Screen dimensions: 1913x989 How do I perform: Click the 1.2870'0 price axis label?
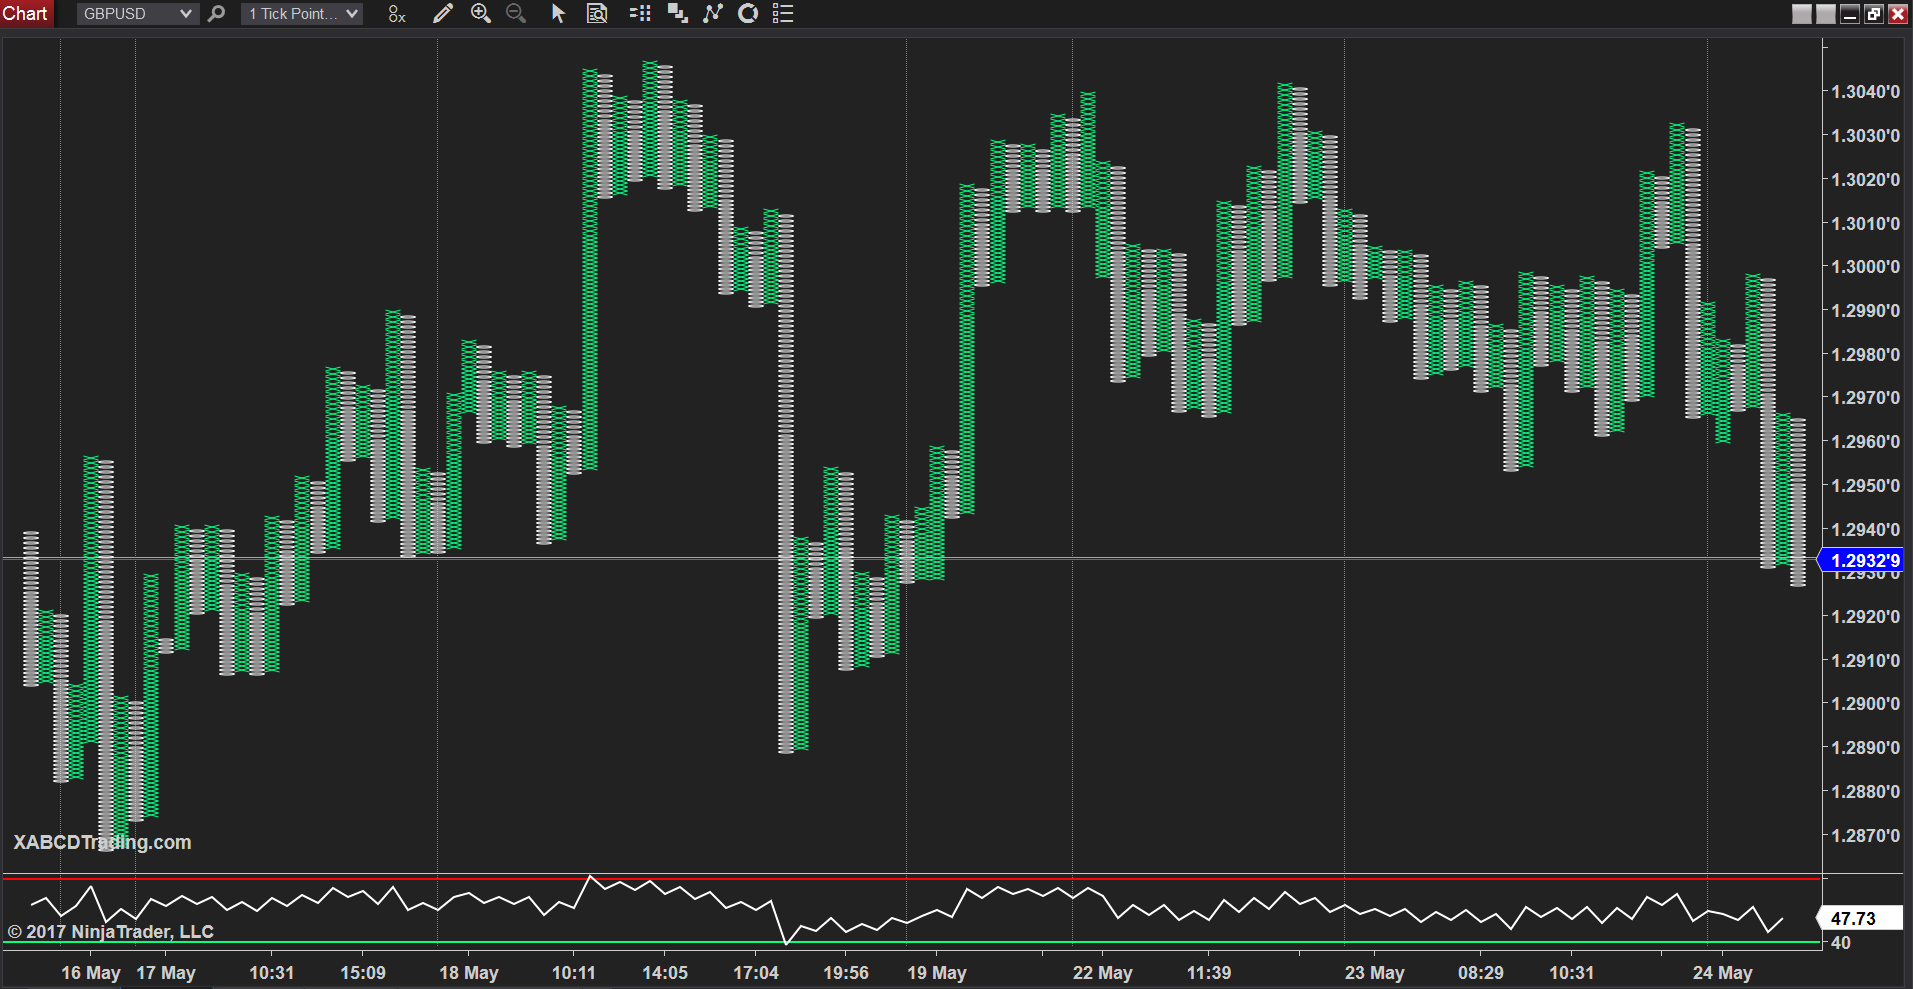(1866, 836)
